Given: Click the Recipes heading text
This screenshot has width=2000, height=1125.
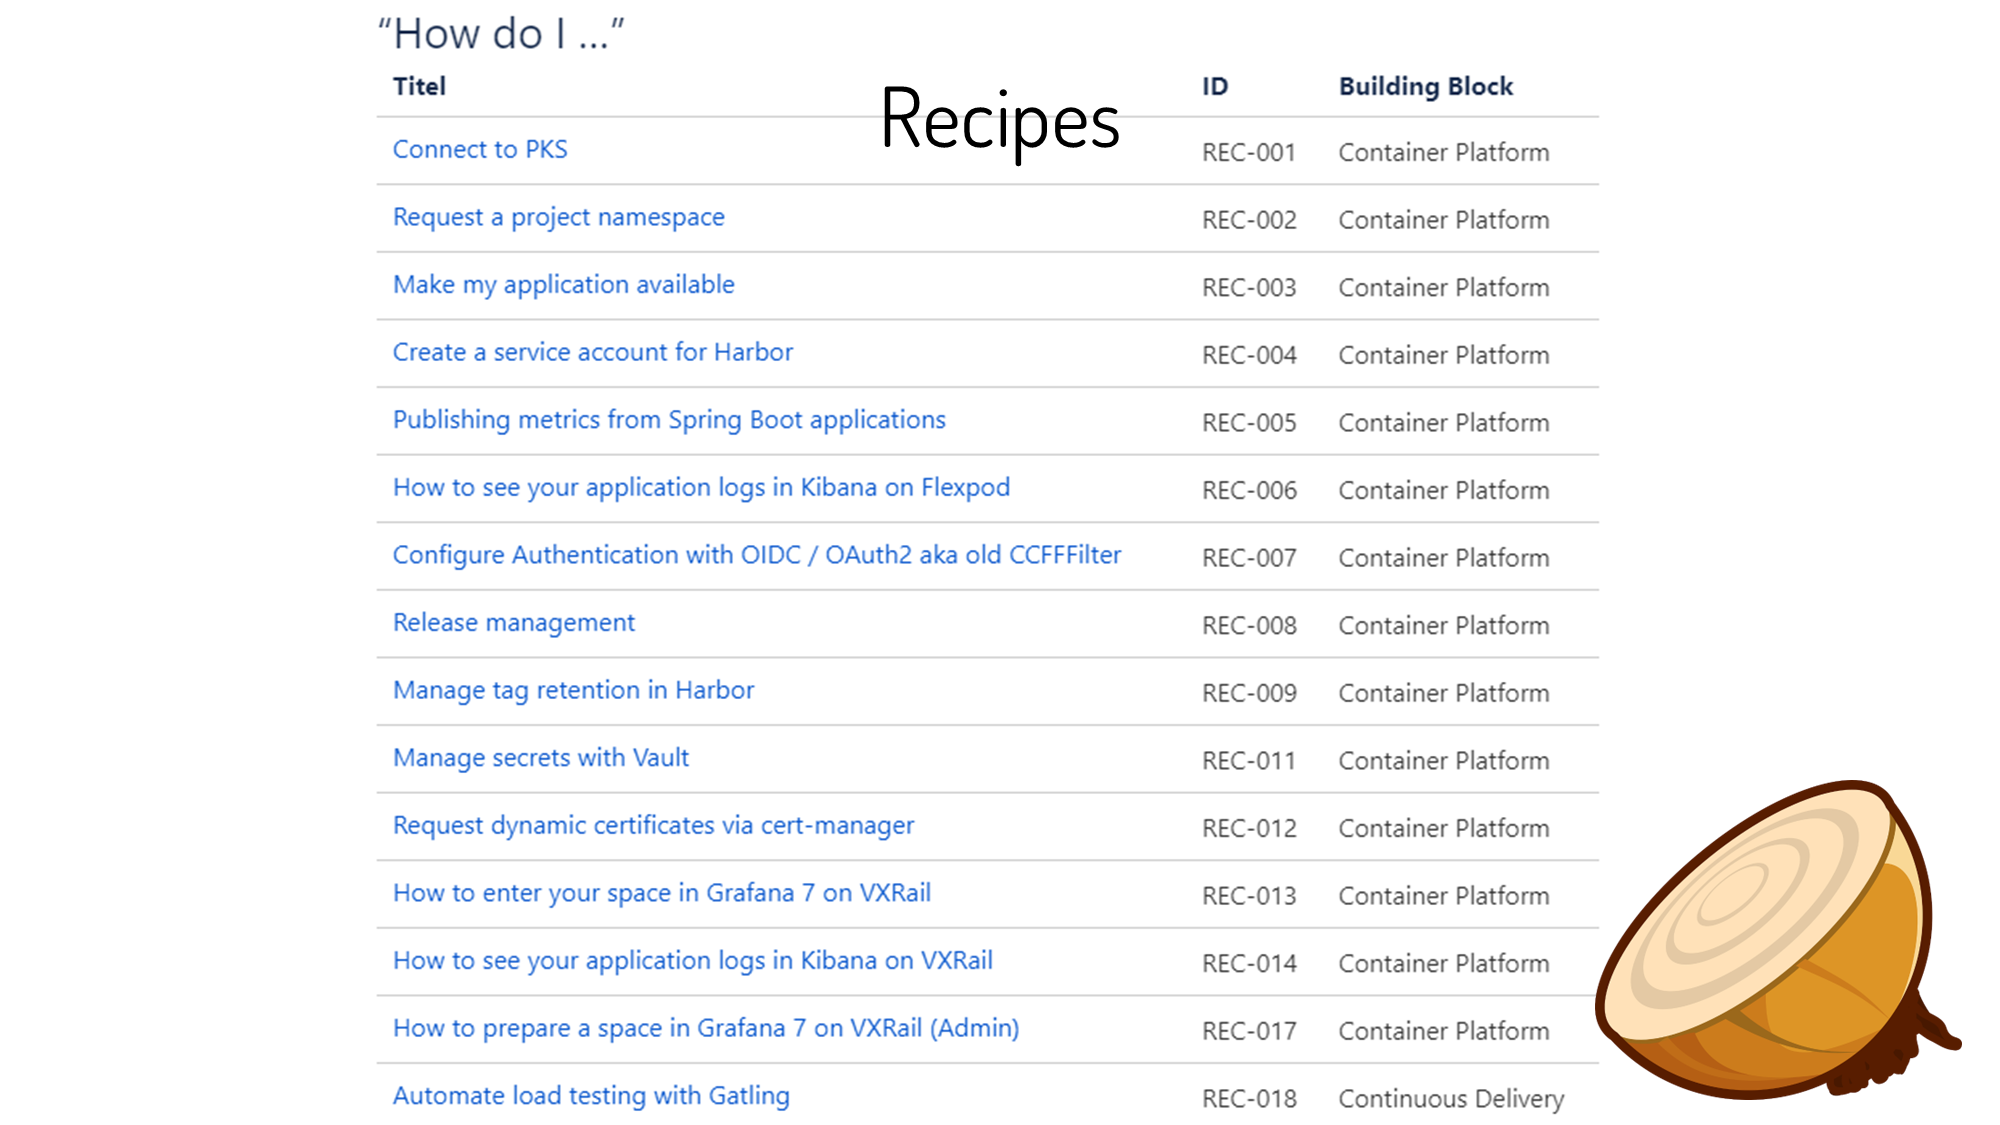Looking at the screenshot, I should coord(999,120).
